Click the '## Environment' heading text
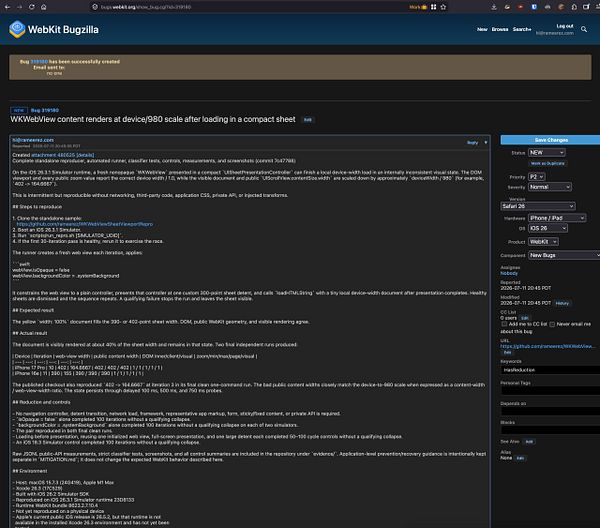 tap(29, 471)
